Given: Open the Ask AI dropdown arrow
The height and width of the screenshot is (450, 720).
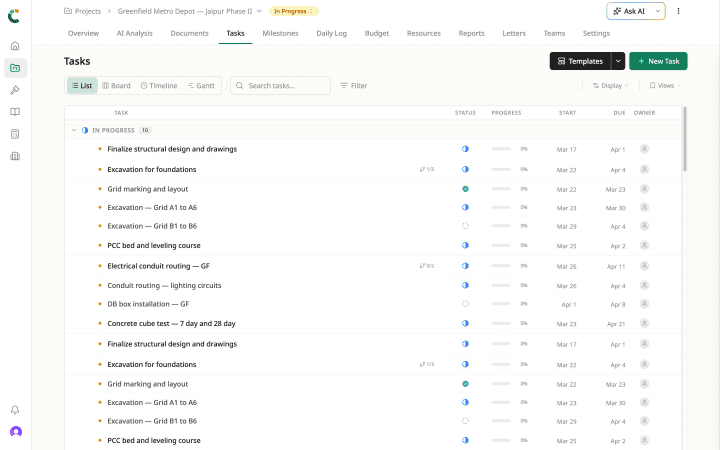Looking at the screenshot, I should 658,11.
